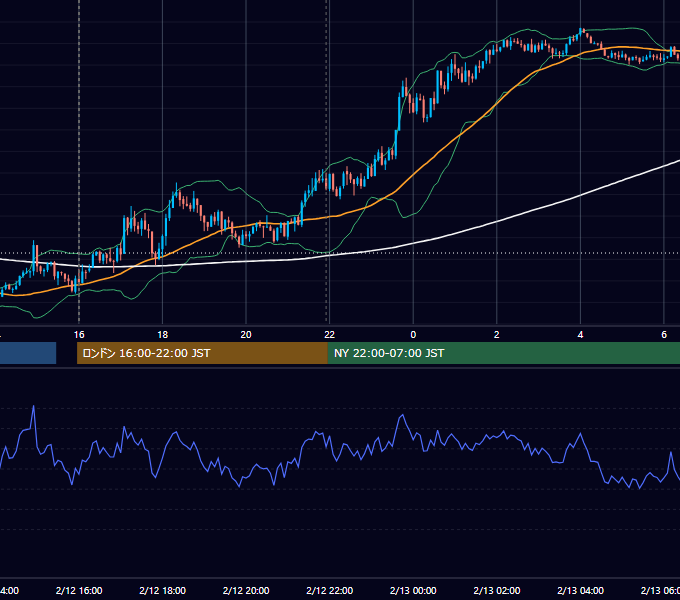Click the 16 hour label on chart axis
Image resolution: width=680 pixels, height=600 pixels.
tap(79, 335)
